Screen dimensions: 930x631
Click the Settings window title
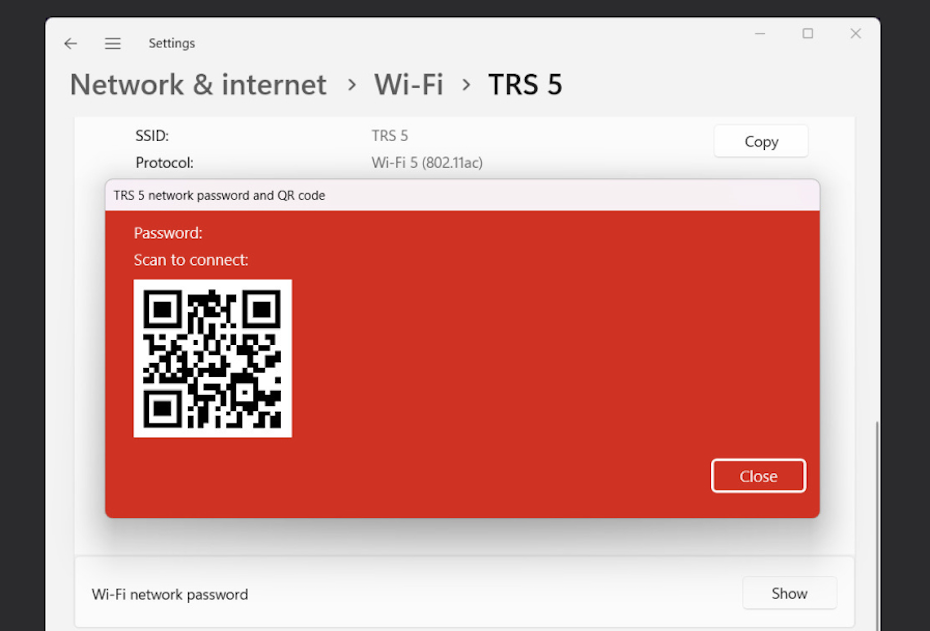point(171,43)
